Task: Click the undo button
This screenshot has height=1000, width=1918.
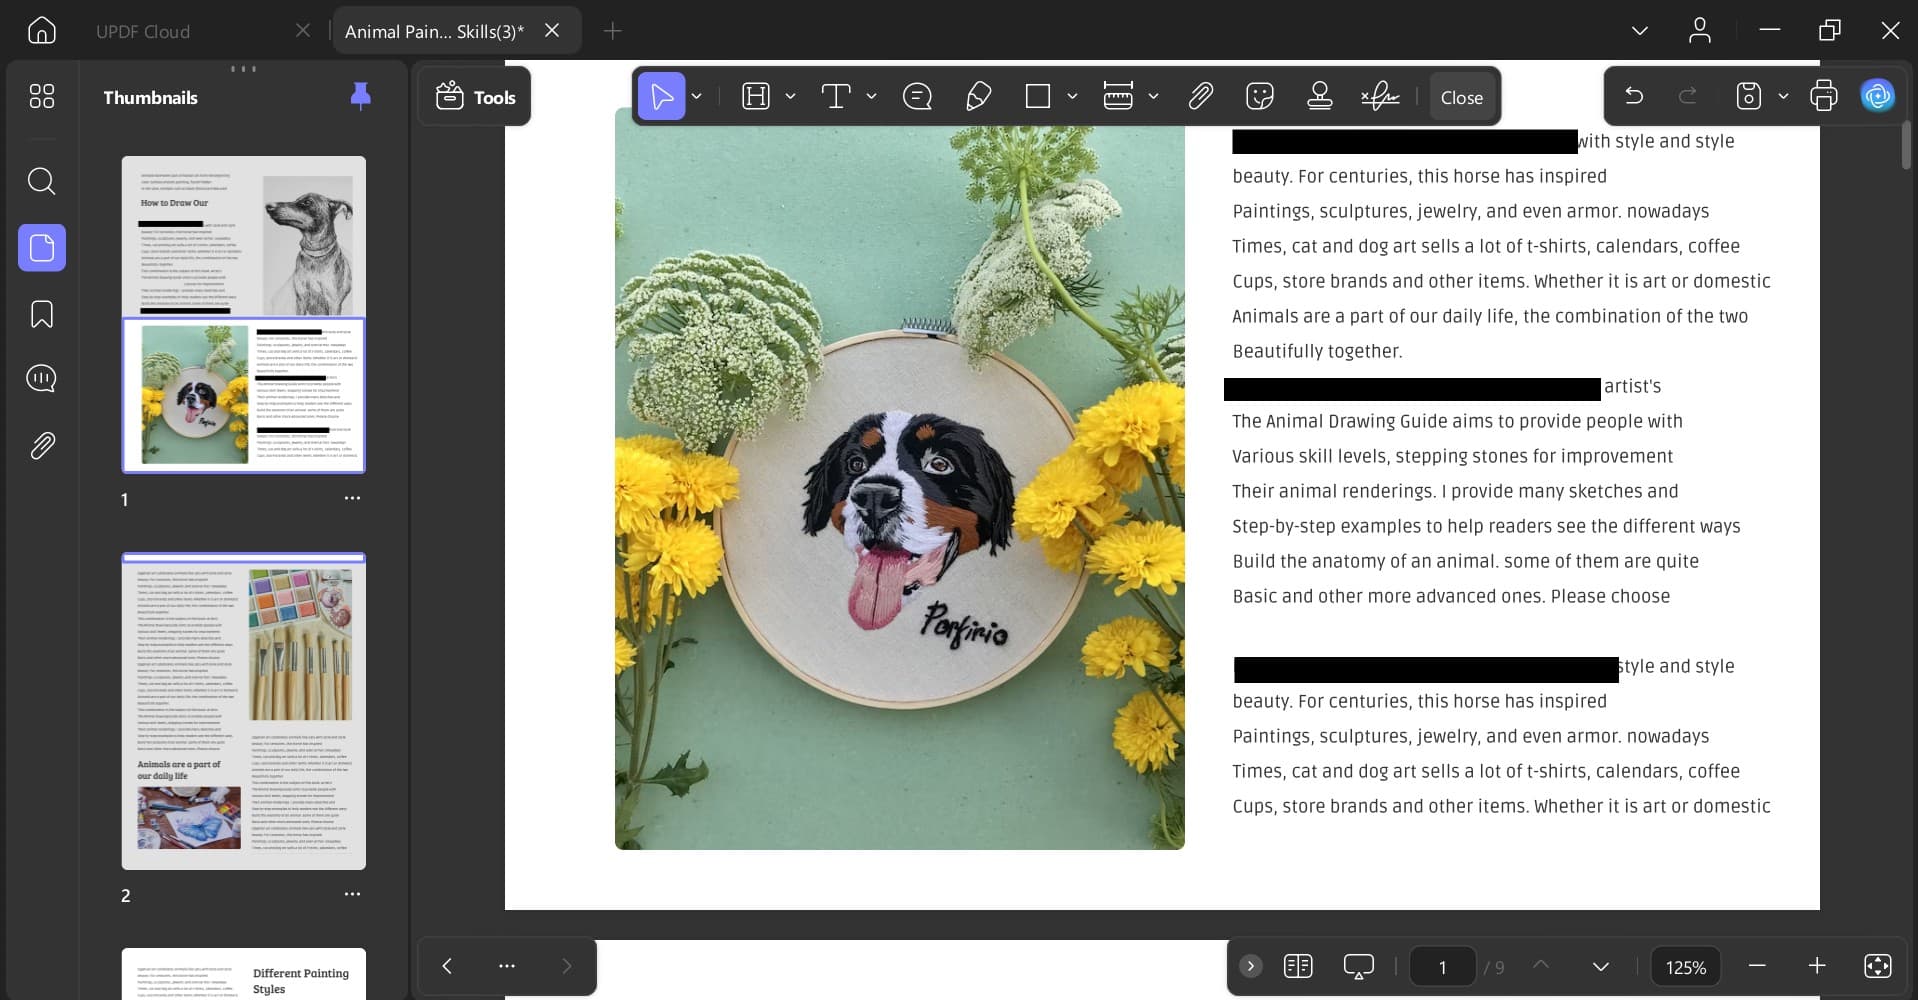Action: [1634, 96]
